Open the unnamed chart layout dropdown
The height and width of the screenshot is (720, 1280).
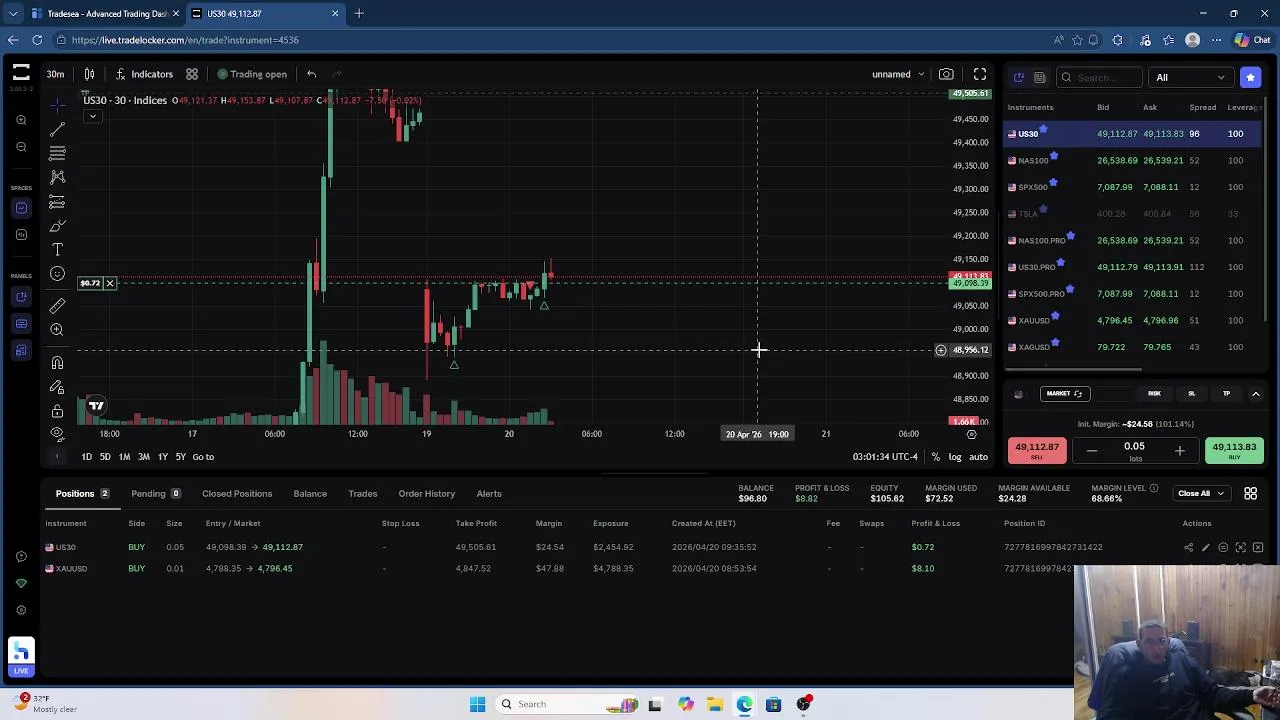[897, 74]
